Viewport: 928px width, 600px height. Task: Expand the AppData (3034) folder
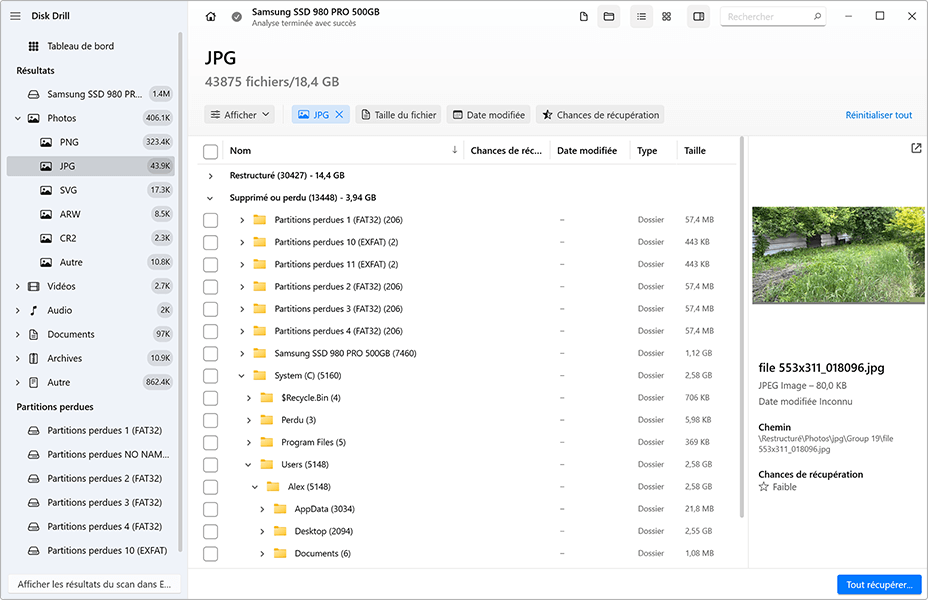pos(262,509)
